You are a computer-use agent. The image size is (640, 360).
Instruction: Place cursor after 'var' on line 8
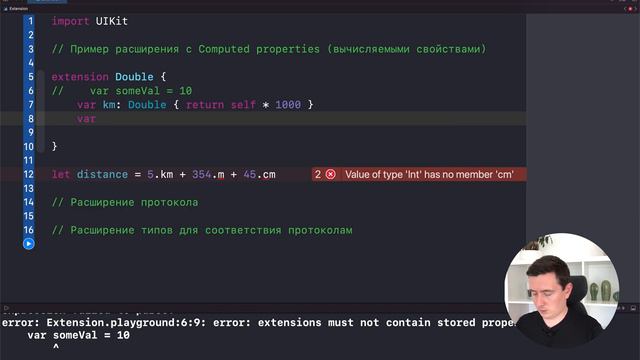point(97,119)
